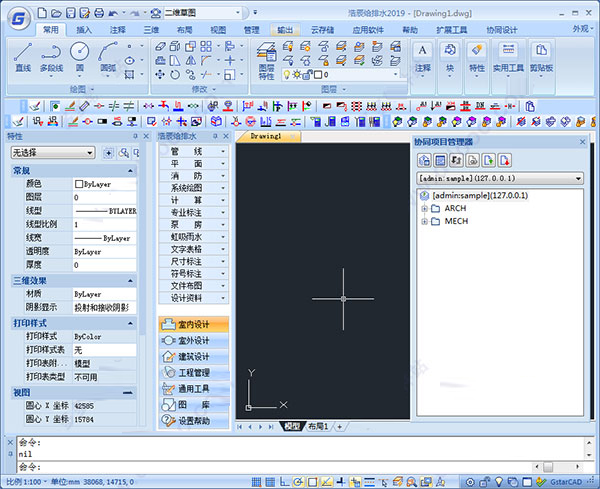Image resolution: width=600 pixels, height=489 pixels.
Task: Click the GstarCAD application logo button
Action: coord(18,18)
